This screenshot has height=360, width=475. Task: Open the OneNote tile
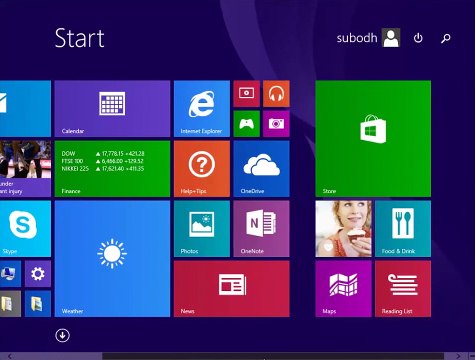click(261, 229)
